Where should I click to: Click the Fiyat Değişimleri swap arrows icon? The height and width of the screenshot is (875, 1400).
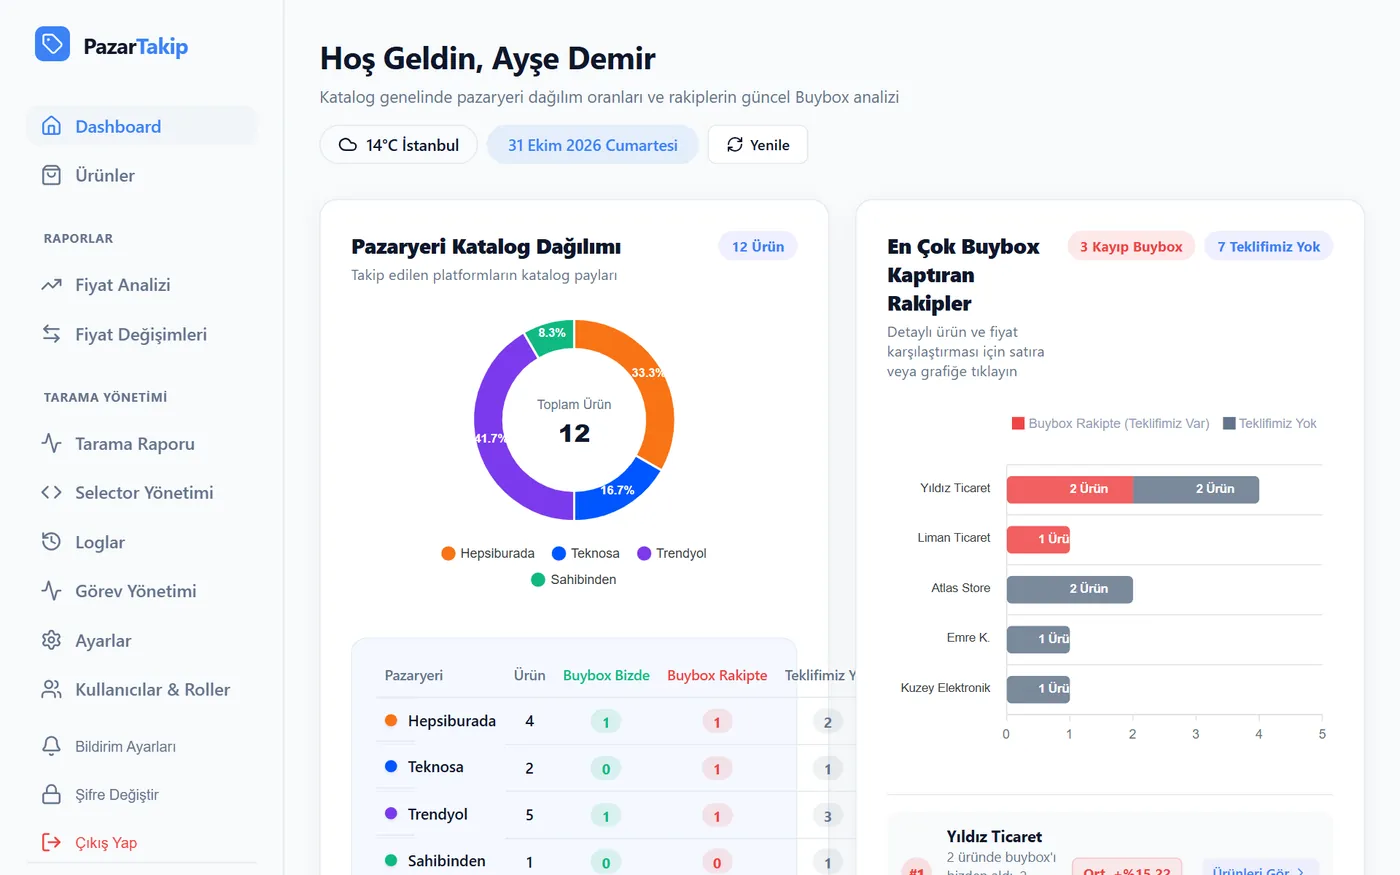coord(51,334)
